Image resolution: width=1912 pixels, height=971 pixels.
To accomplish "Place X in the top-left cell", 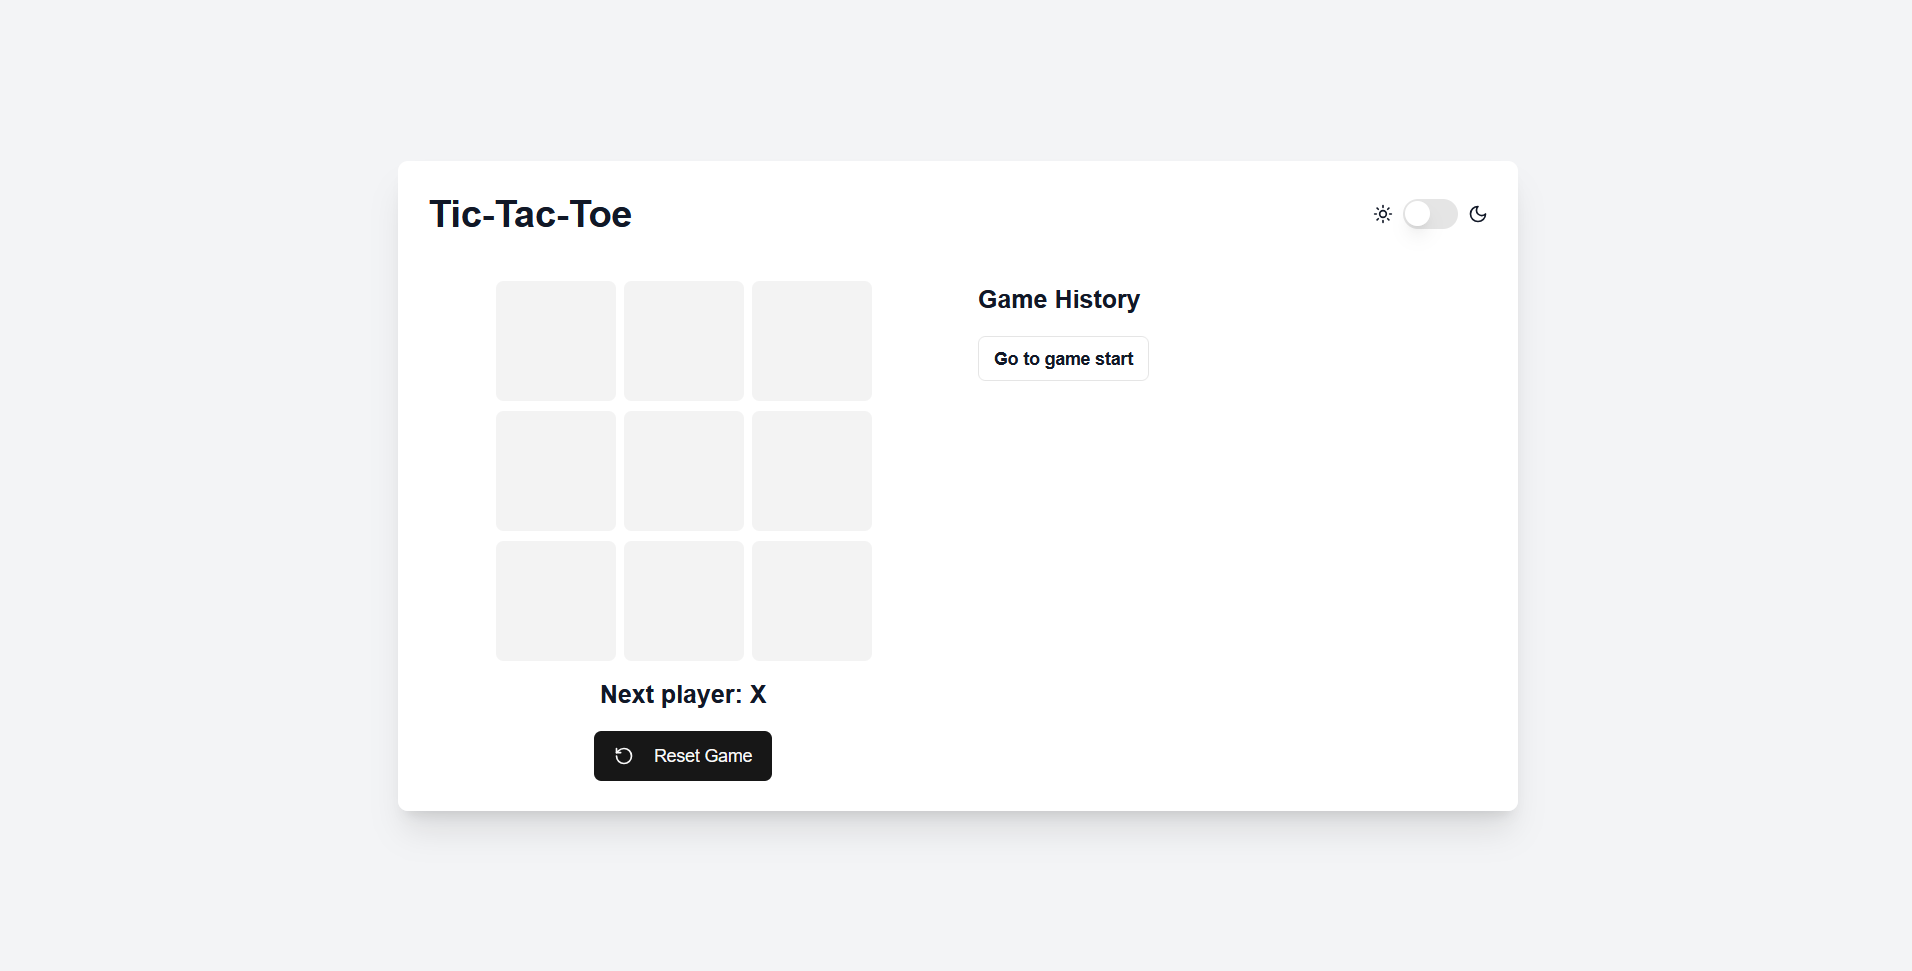I will point(555,341).
